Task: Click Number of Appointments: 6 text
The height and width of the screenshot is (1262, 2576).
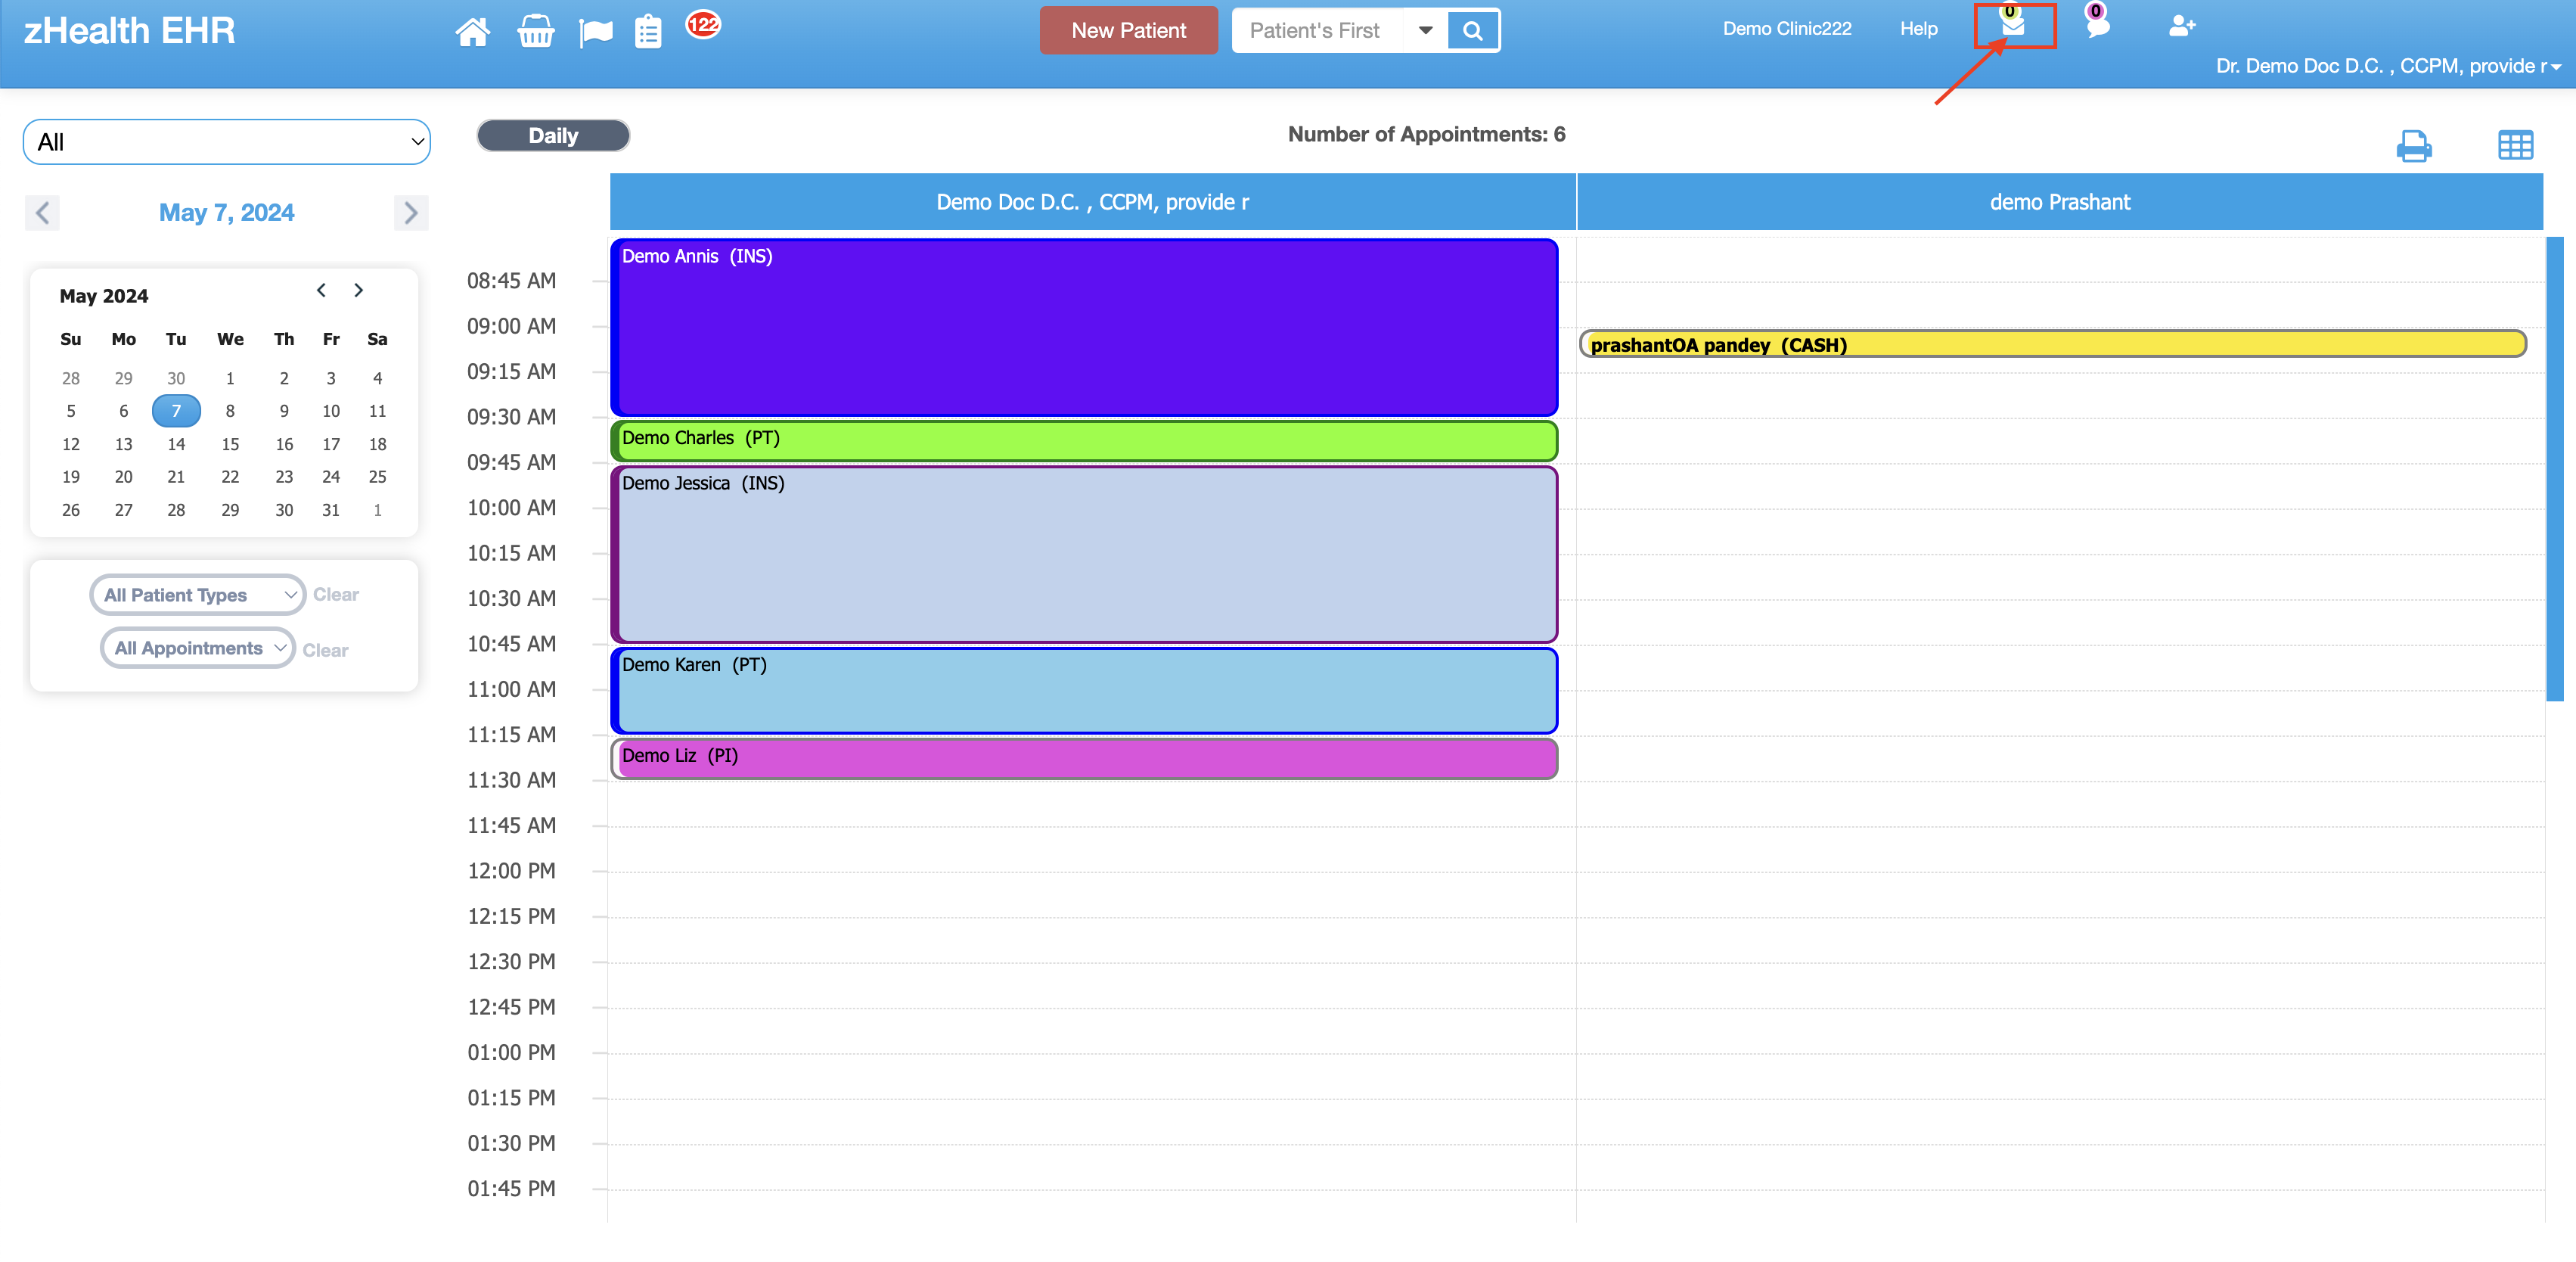Action: click(1426, 135)
